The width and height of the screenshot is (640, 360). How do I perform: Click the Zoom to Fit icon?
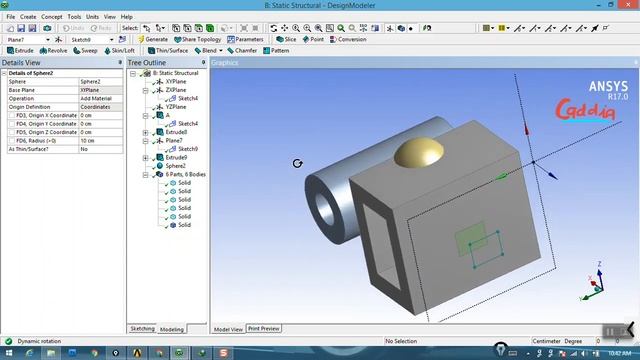pyautogui.click(x=318, y=28)
